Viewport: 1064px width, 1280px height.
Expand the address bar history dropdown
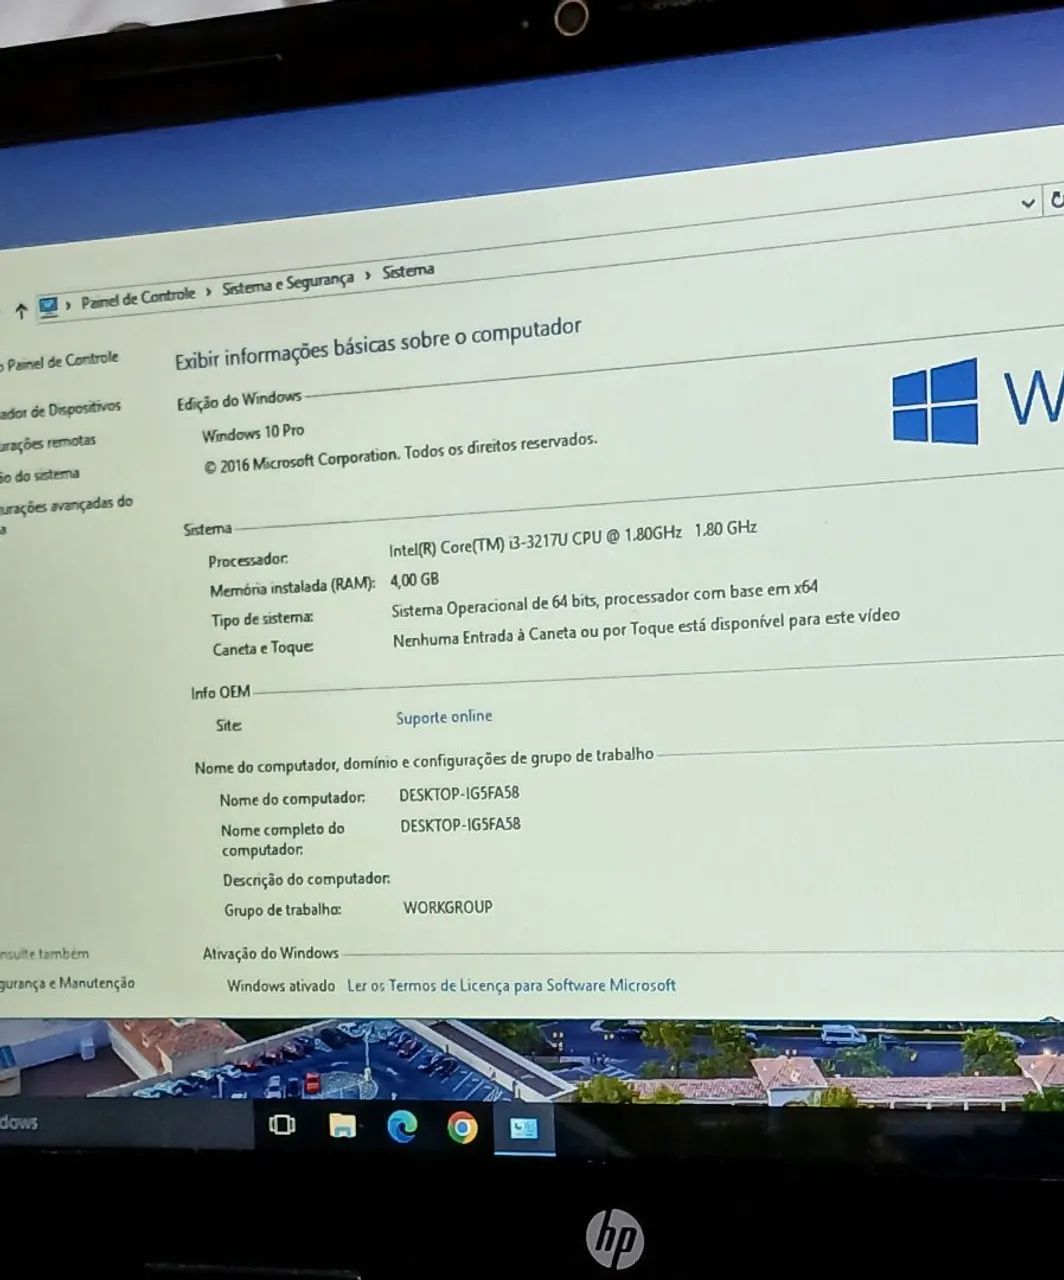click(x=1027, y=203)
